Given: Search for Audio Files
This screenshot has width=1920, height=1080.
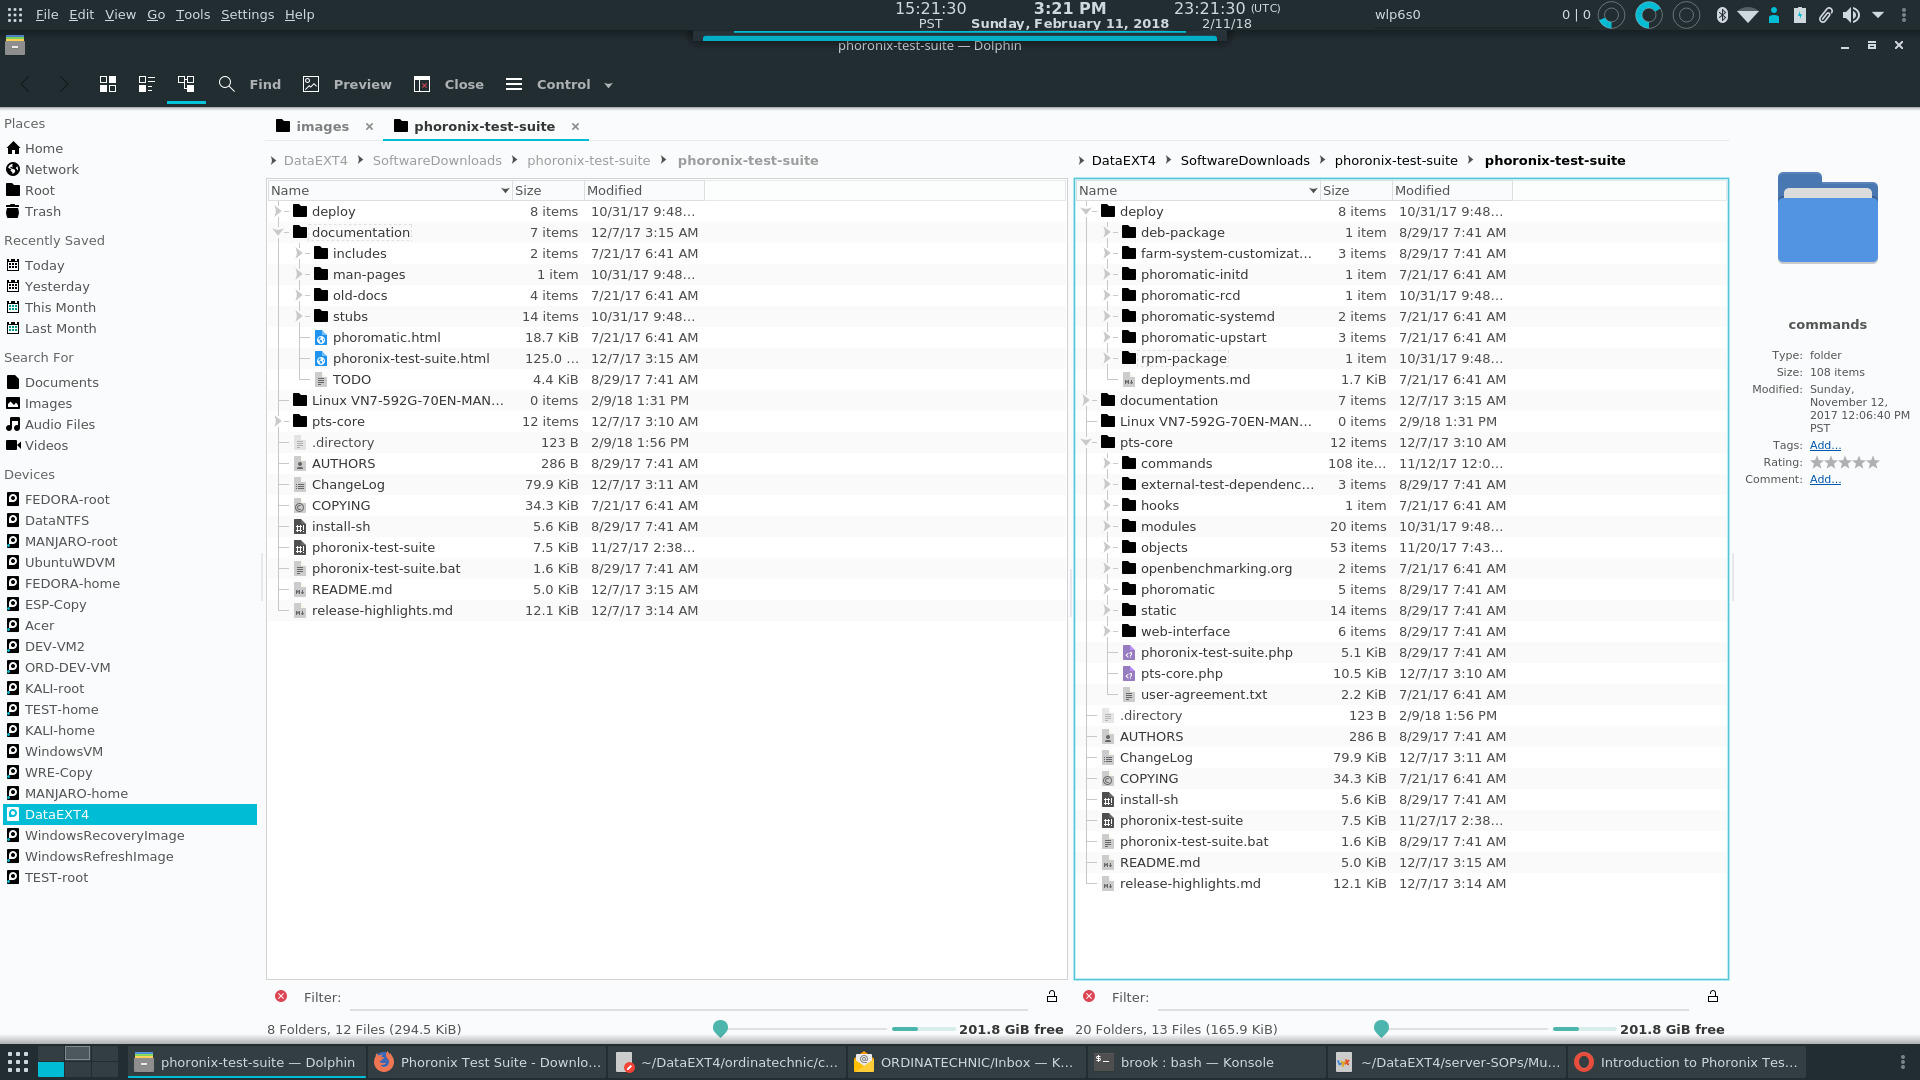Looking at the screenshot, I should coord(60,424).
